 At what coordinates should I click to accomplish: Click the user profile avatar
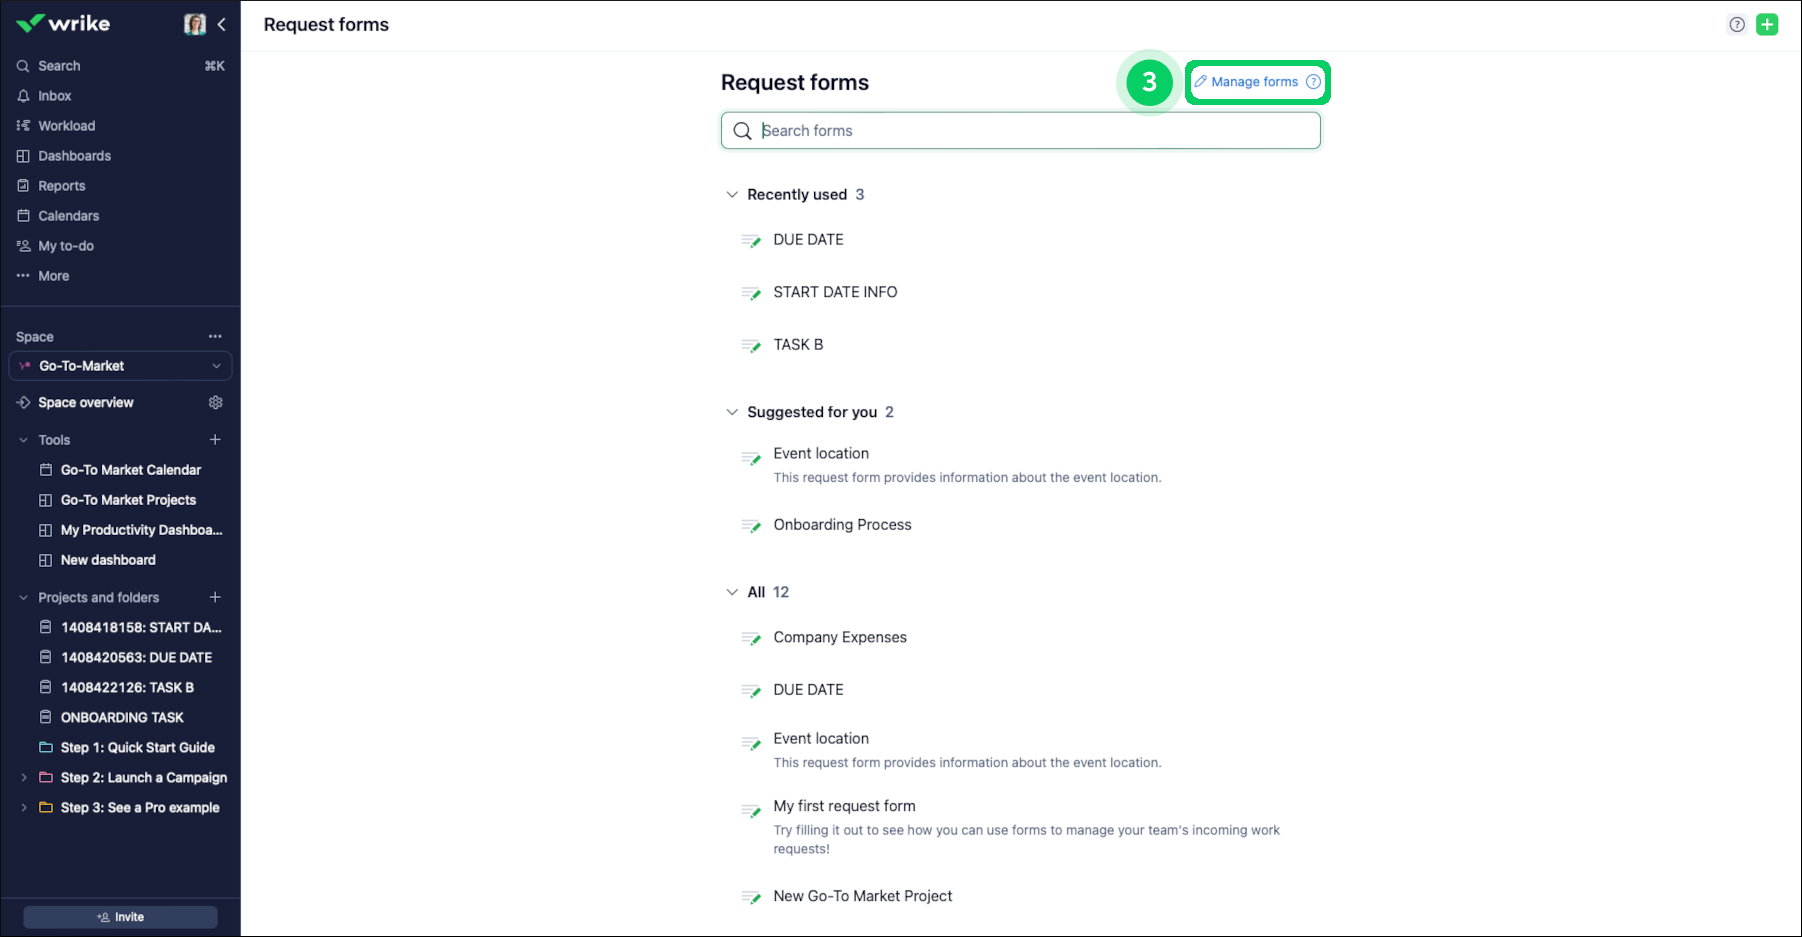click(195, 23)
